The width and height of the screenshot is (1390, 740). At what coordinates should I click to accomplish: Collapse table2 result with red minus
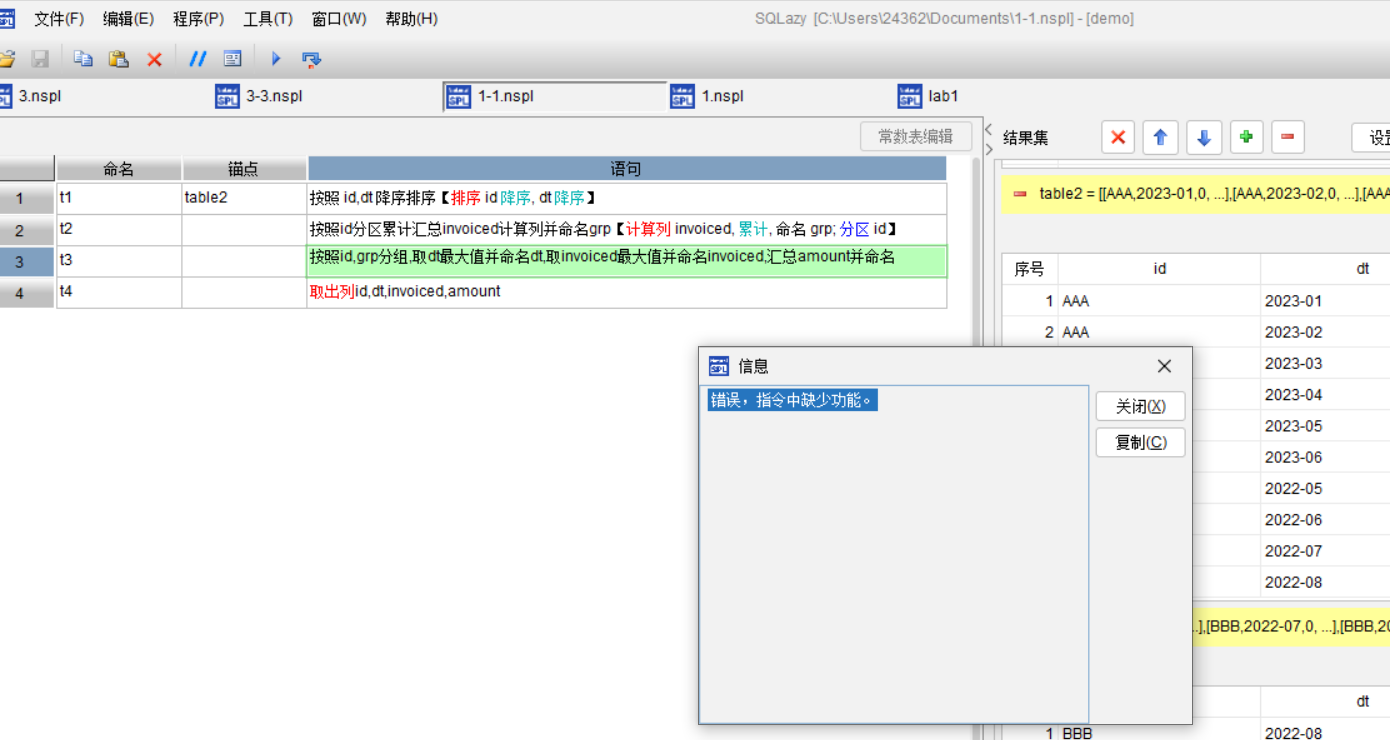(x=1020, y=193)
